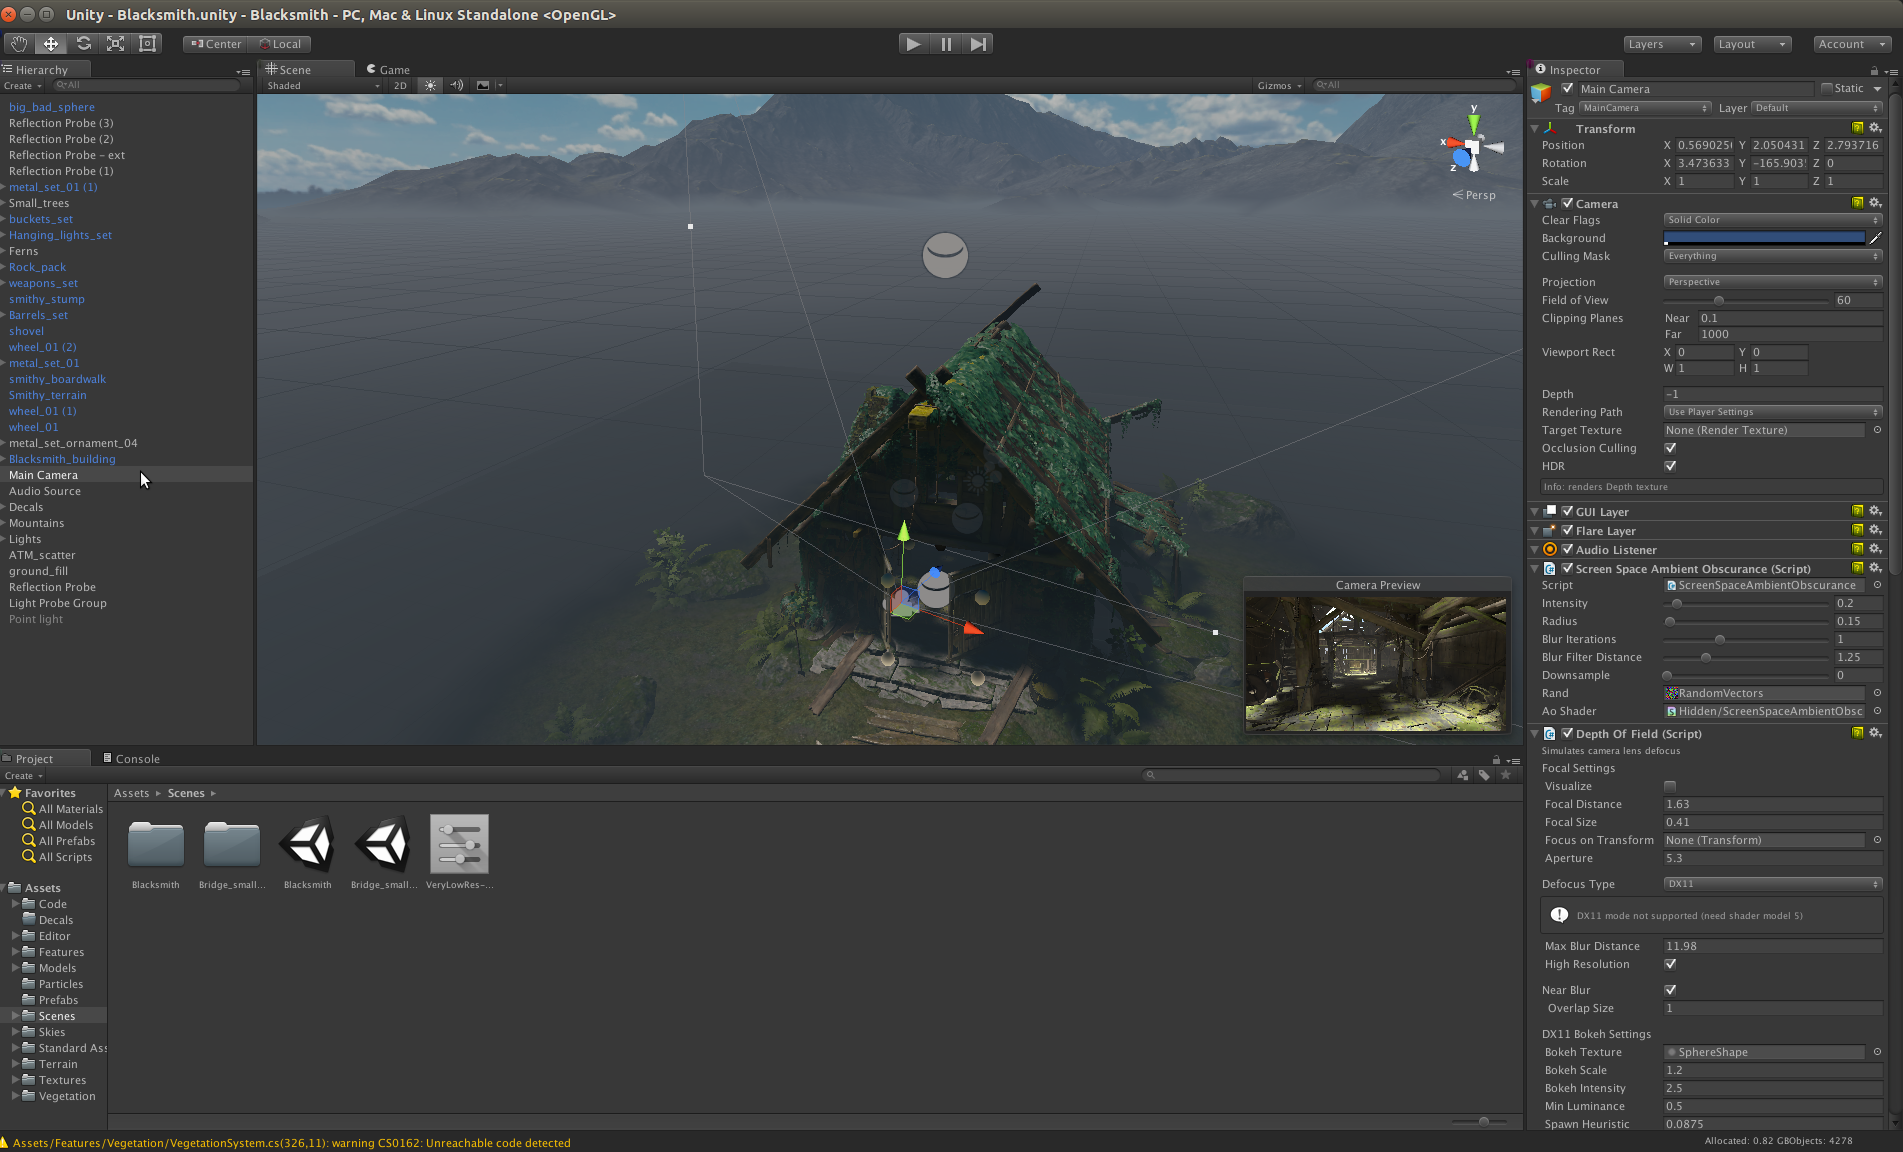Disable HDR on the Main Camera

[1669, 466]
